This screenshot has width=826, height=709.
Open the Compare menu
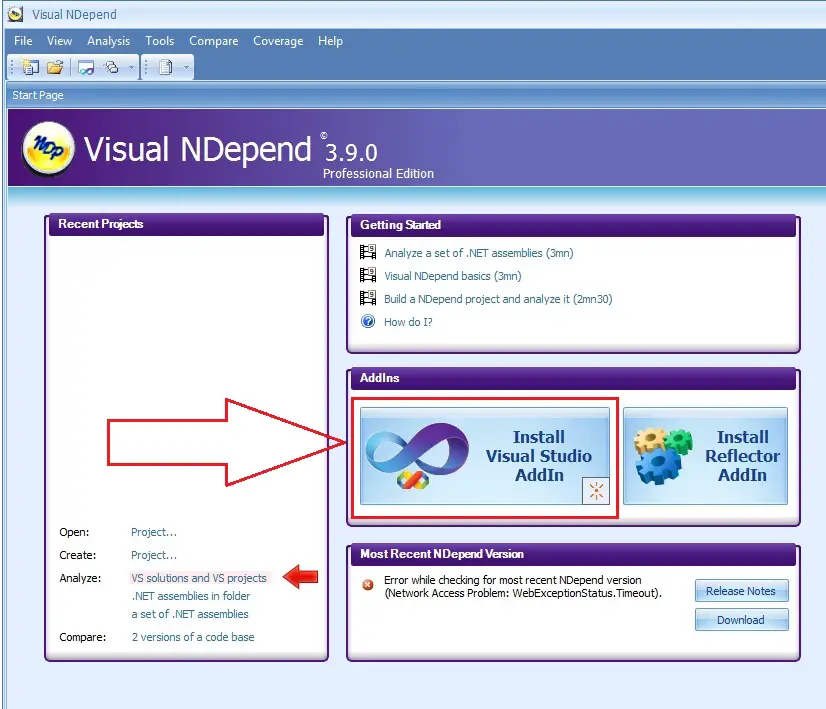coord(213,41)
